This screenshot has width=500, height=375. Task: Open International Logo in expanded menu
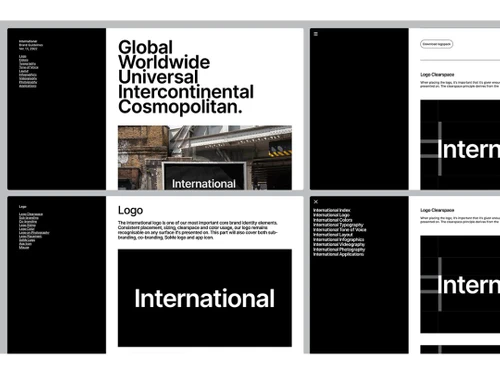pyautogui.click(x=331, y=215)
